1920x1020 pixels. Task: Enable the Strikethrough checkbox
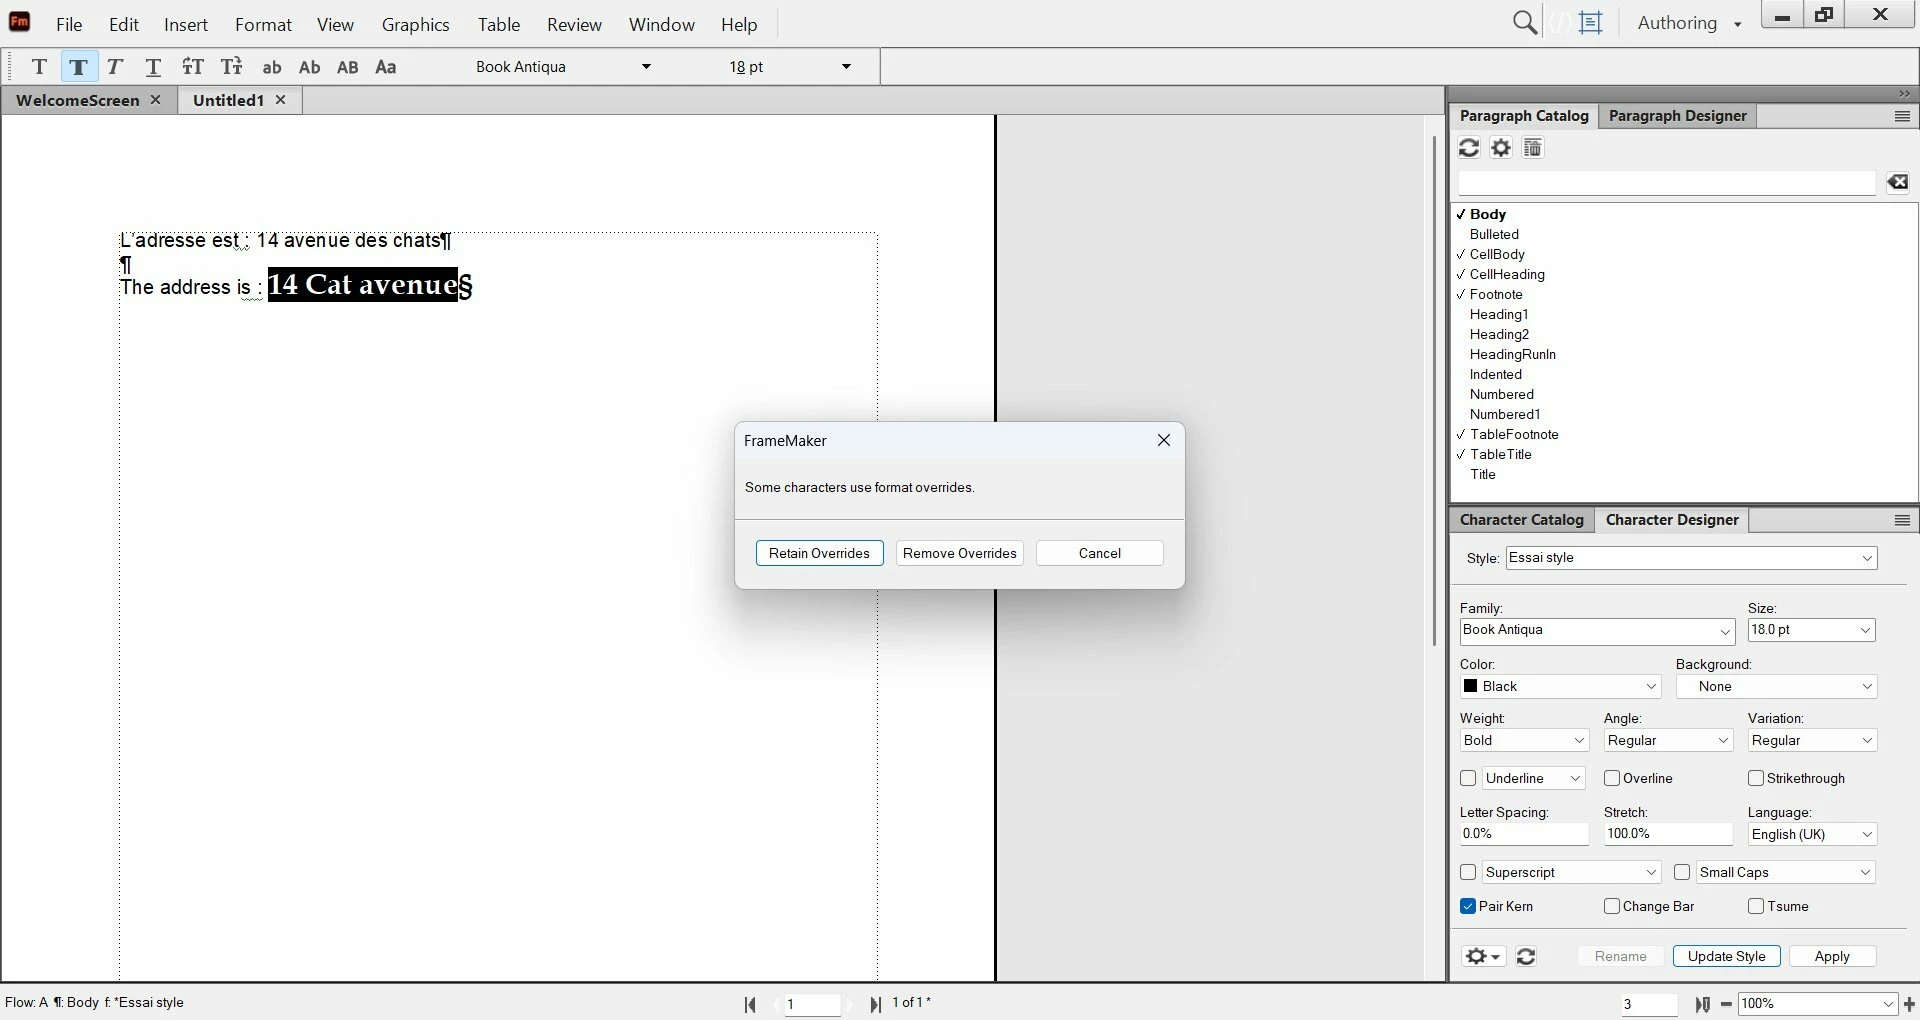click(x=1756, y=778)
